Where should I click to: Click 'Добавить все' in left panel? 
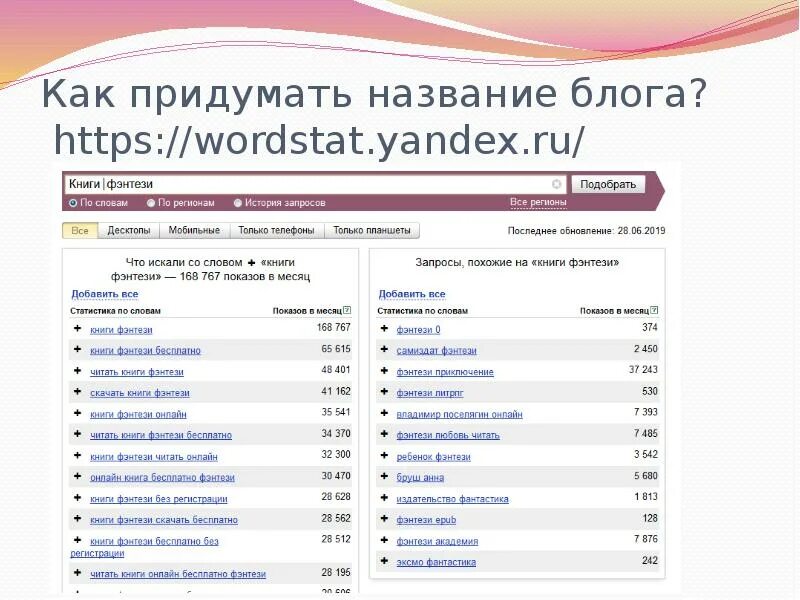click(x=105, y=294)
